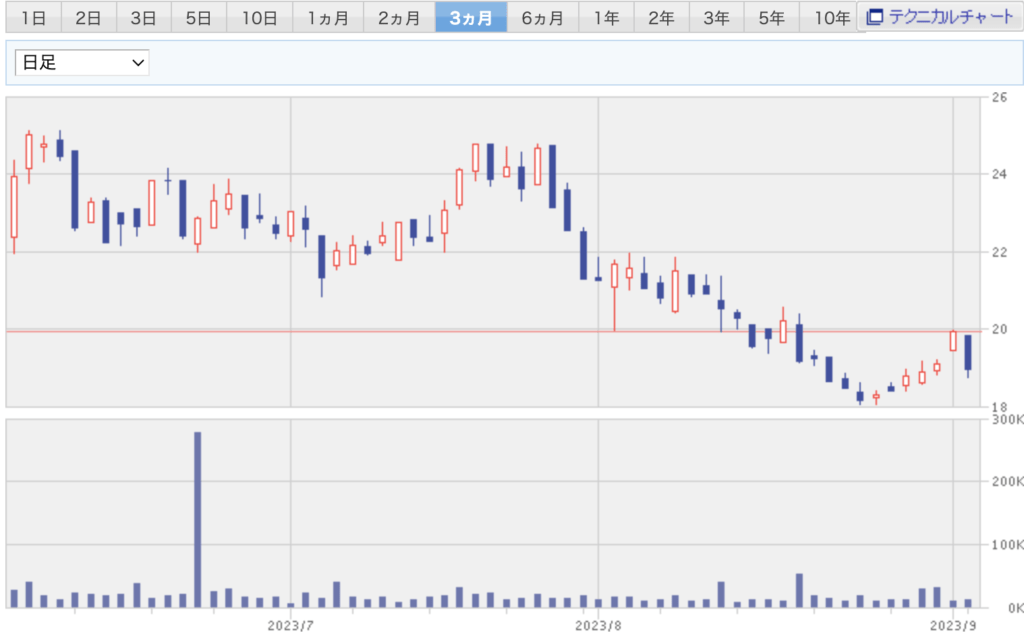This screenshot has height=639, width=1024.
Task: Switch to the 6ヵ月 chart range
Action: coord(542,17)
